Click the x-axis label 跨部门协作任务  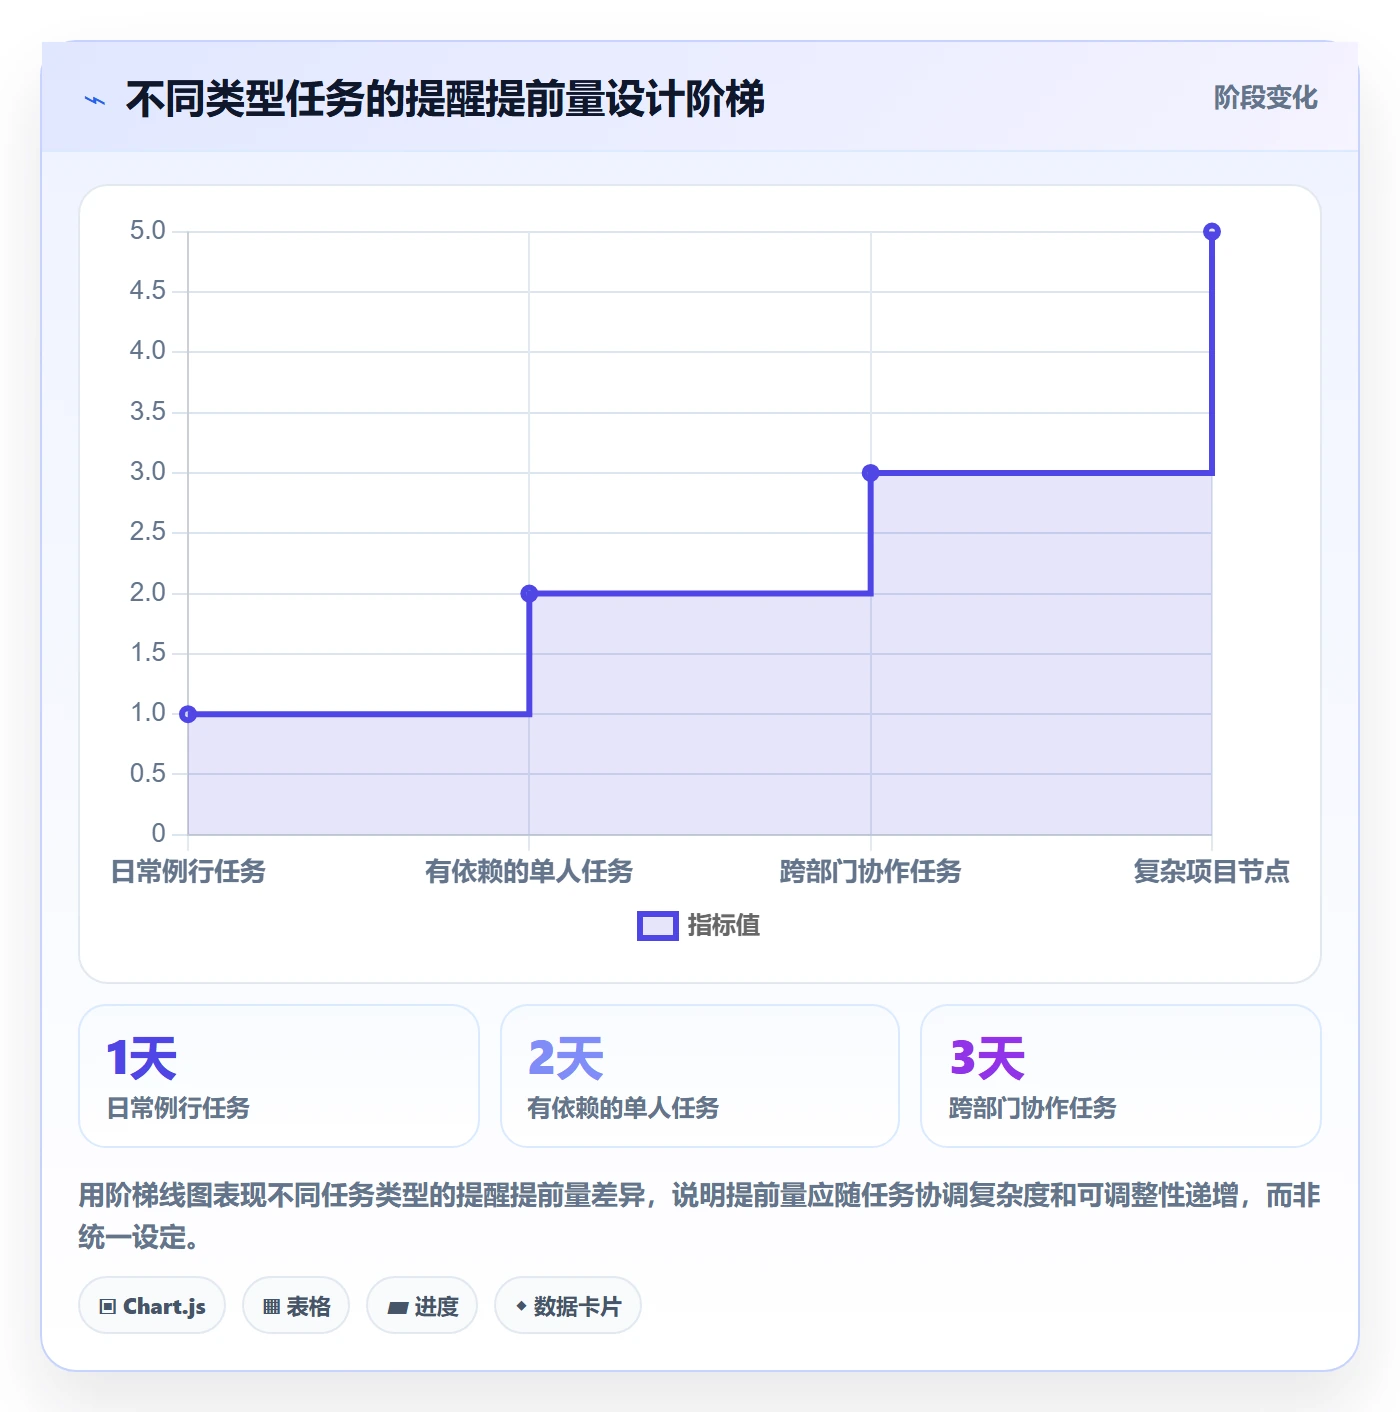point(870,872)
